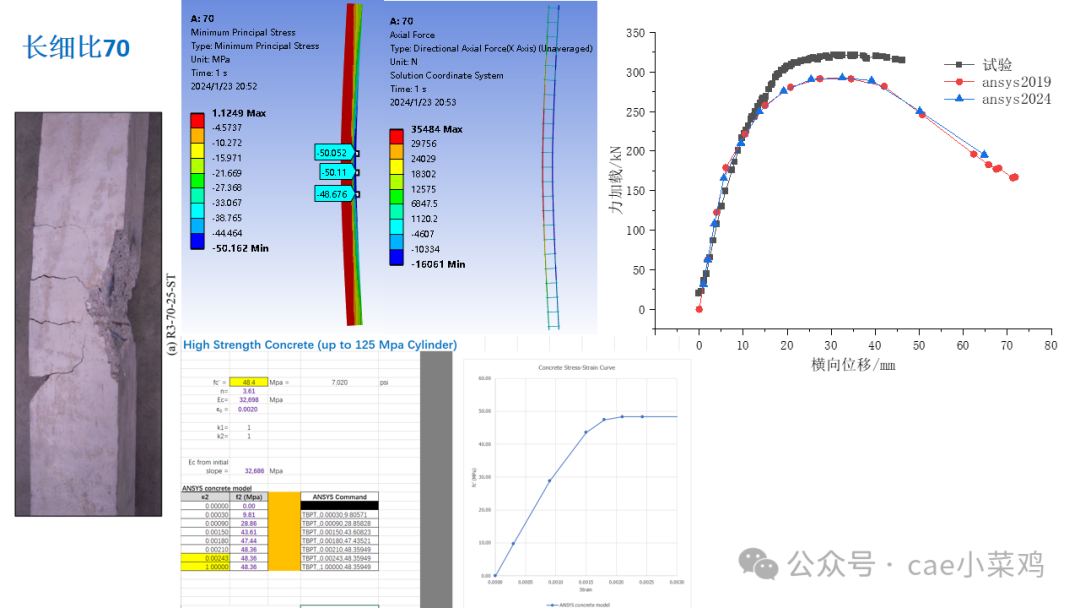Click the ANSYS Command table header
Screen dimensions: 1080x608
pyautogui.click(x=339, y=497)
